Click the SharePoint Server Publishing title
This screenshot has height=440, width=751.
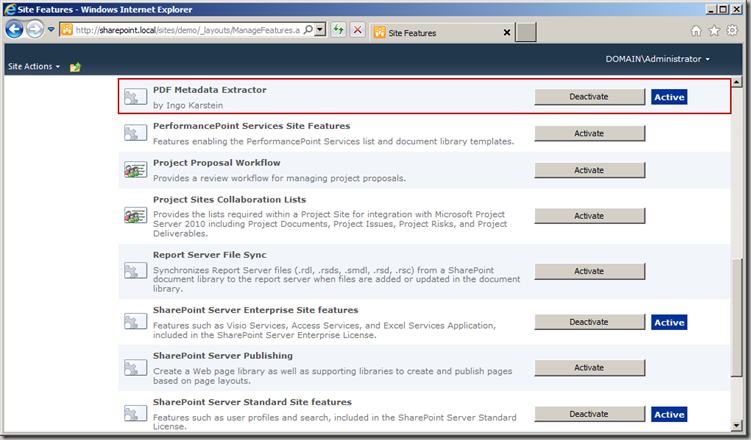(223, 356)
